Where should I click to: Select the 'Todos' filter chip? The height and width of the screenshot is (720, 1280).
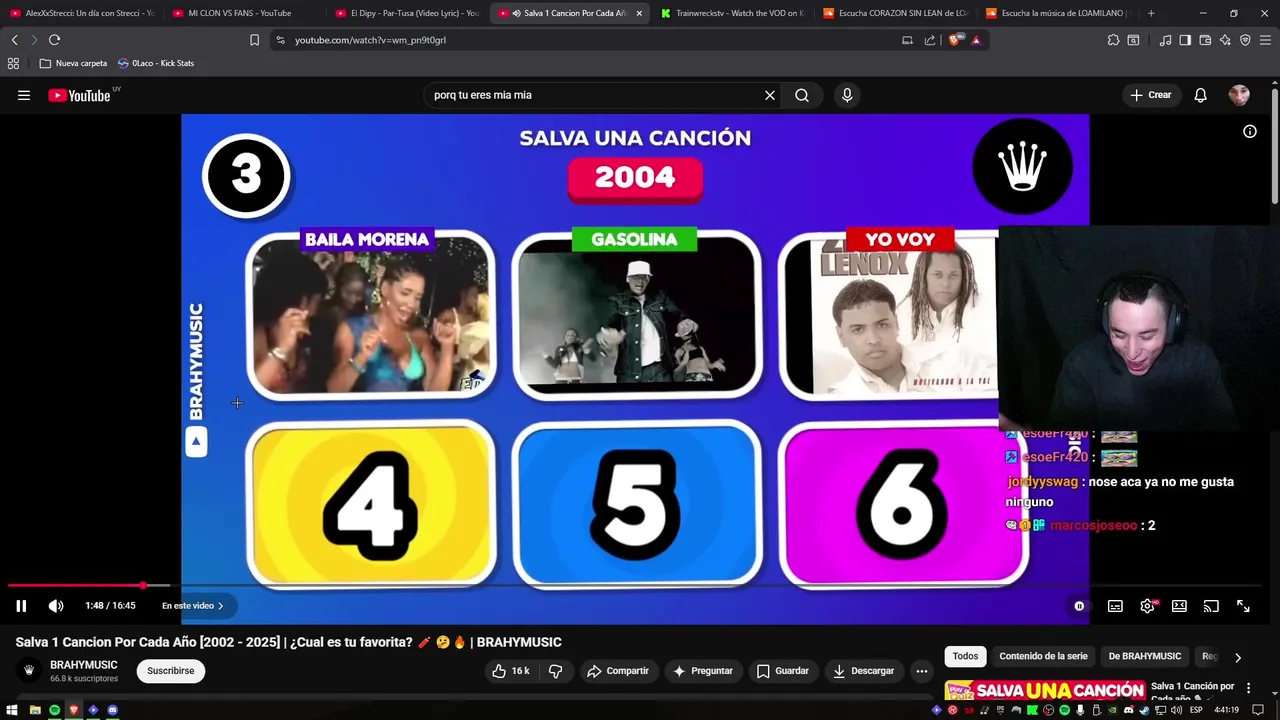[x=965, y=656]
